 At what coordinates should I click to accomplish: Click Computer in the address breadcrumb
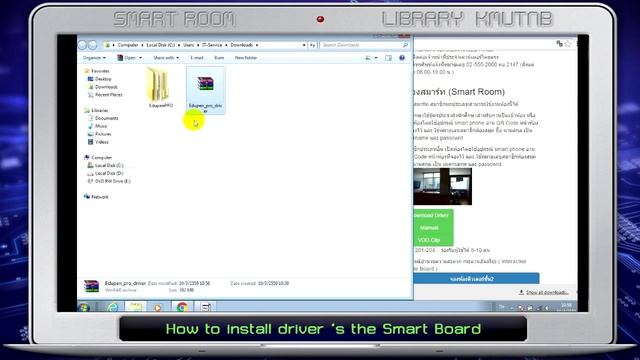128,45
